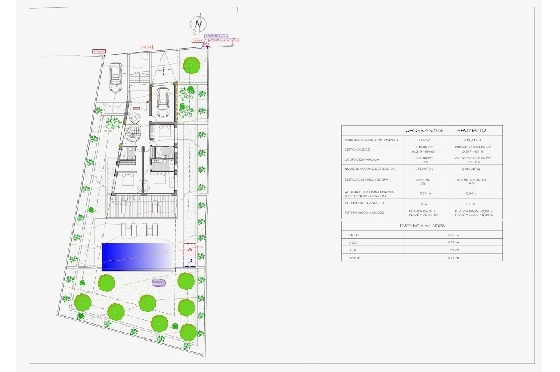Select the purple oval object in the garden
Image resolution: width=560 pixels, height=372 pixels.
(159, 283)
